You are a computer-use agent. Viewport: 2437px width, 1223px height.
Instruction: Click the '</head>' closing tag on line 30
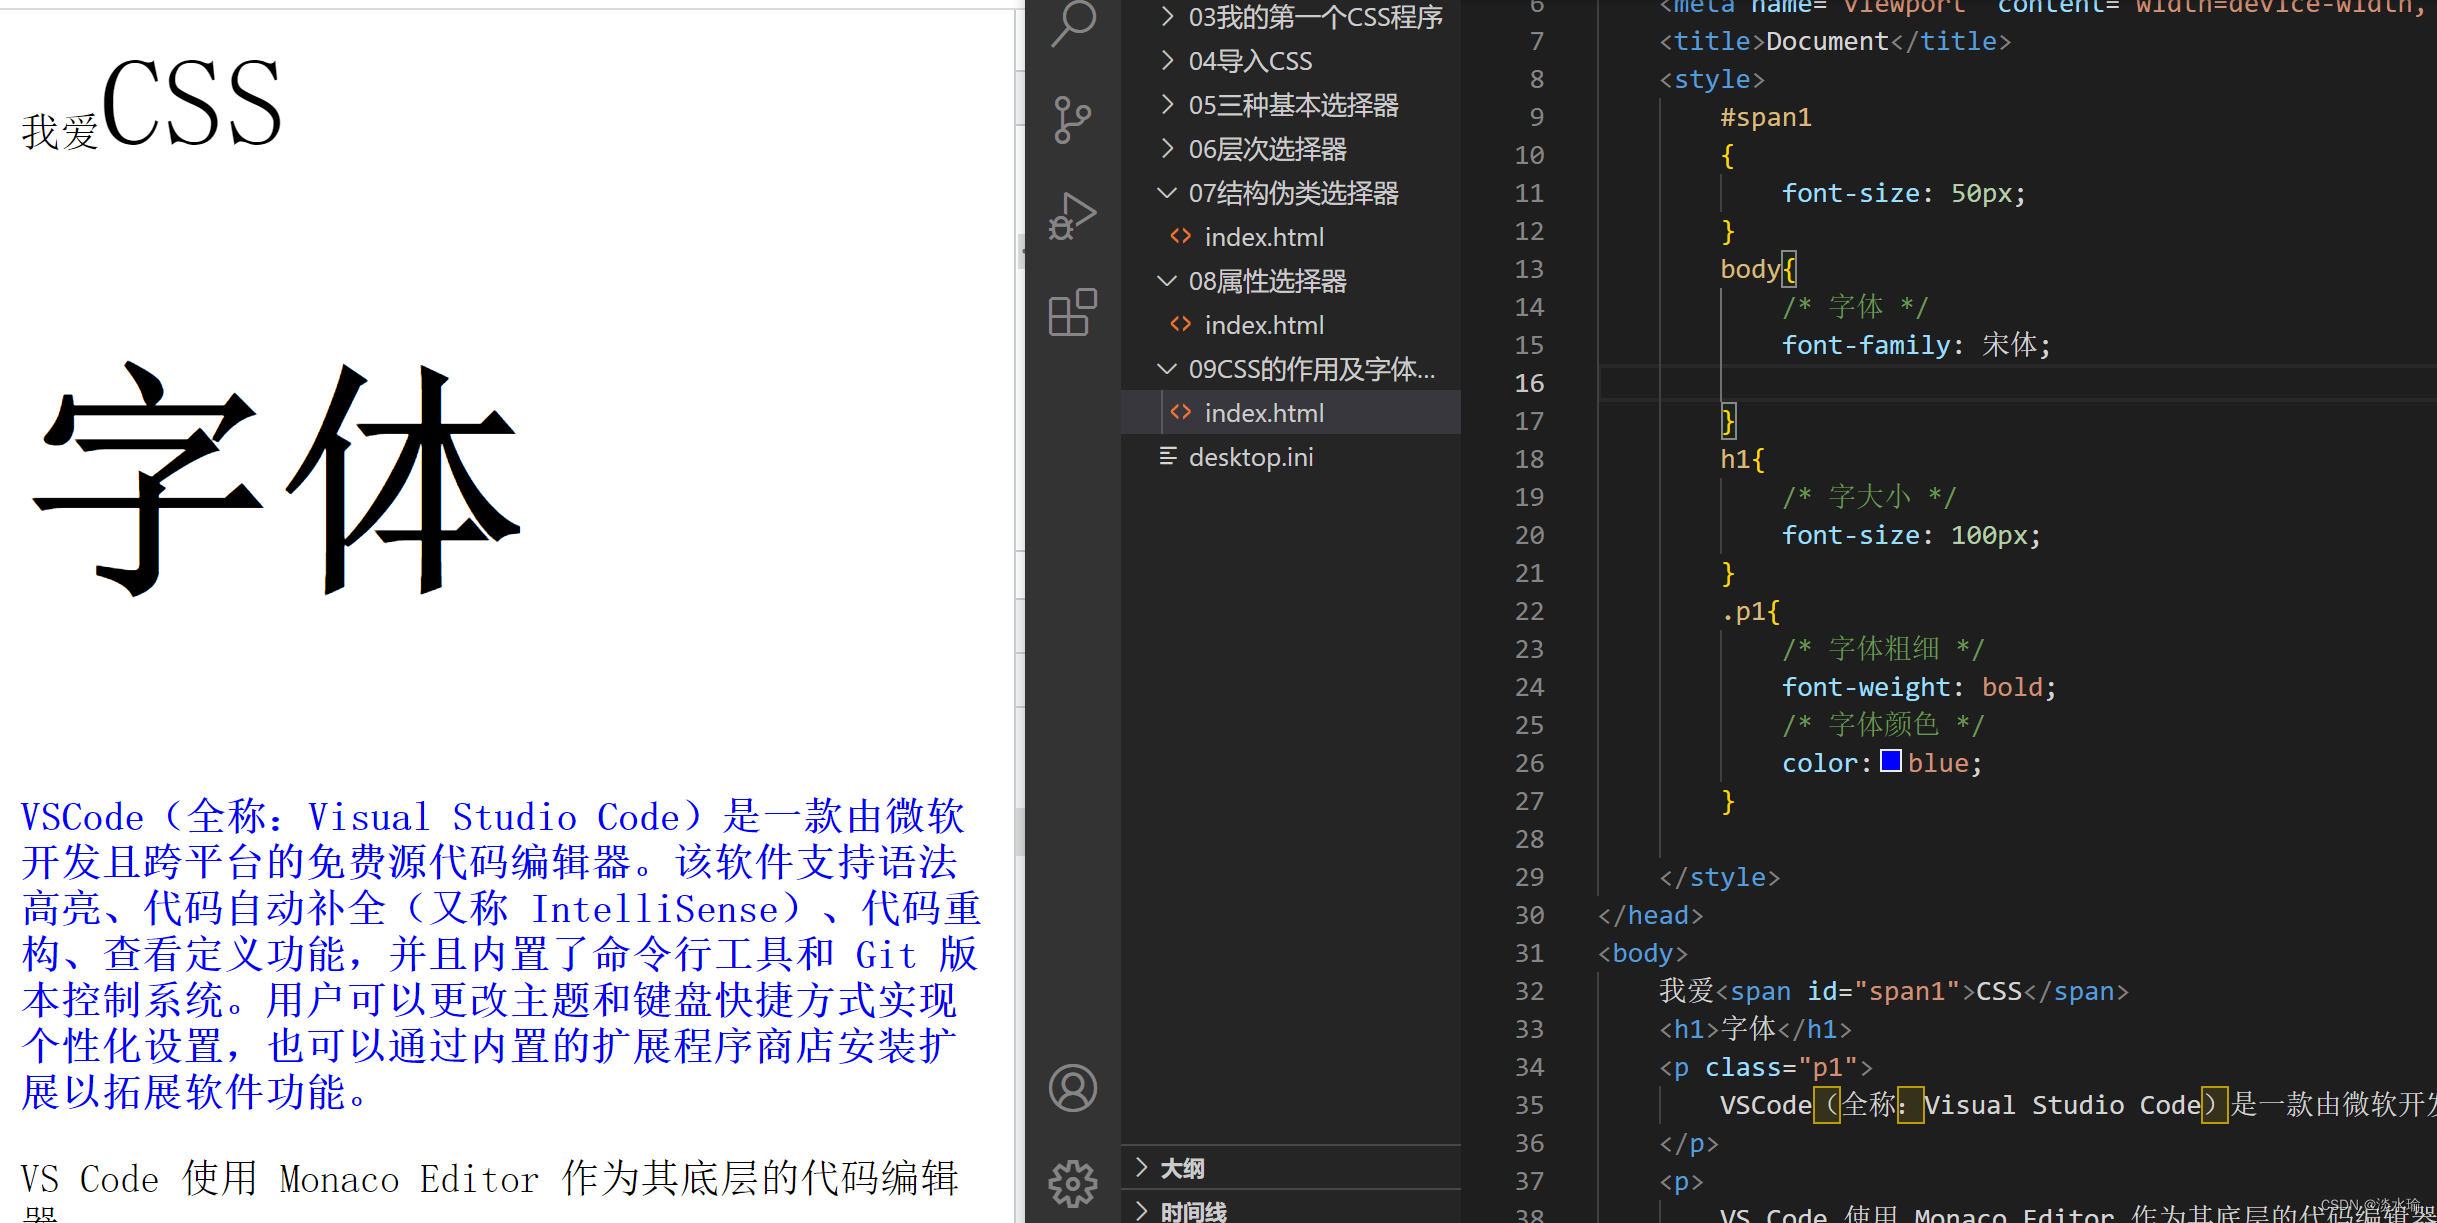[x=1650, y=915]
